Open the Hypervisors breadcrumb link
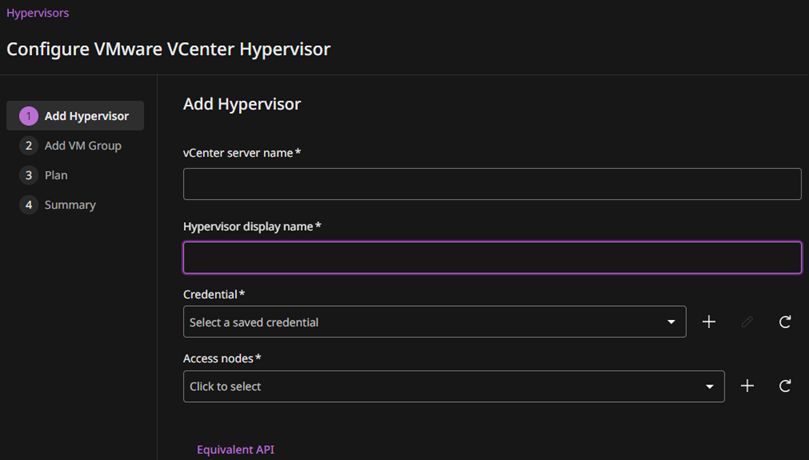809x460 pixels. coord(38,13)
